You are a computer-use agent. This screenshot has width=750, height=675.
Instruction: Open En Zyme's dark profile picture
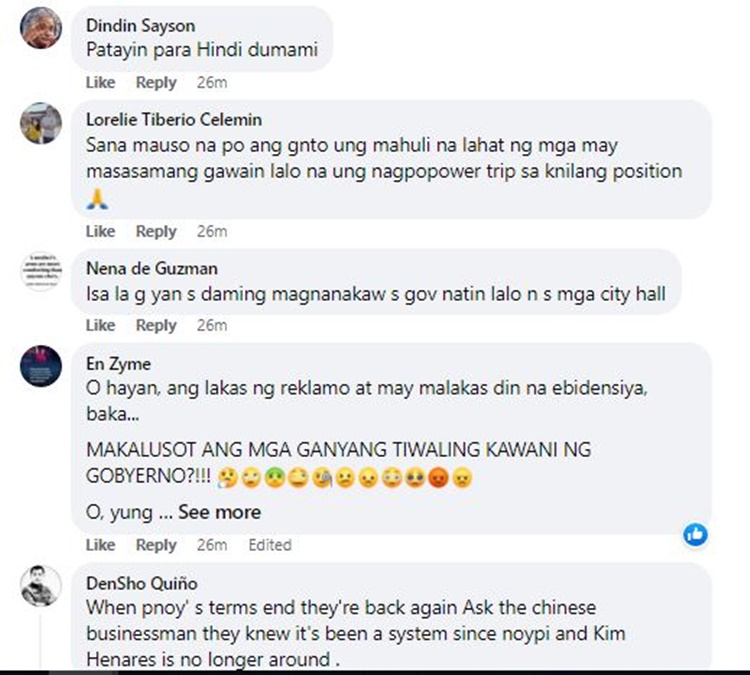[x=41, y=366]
